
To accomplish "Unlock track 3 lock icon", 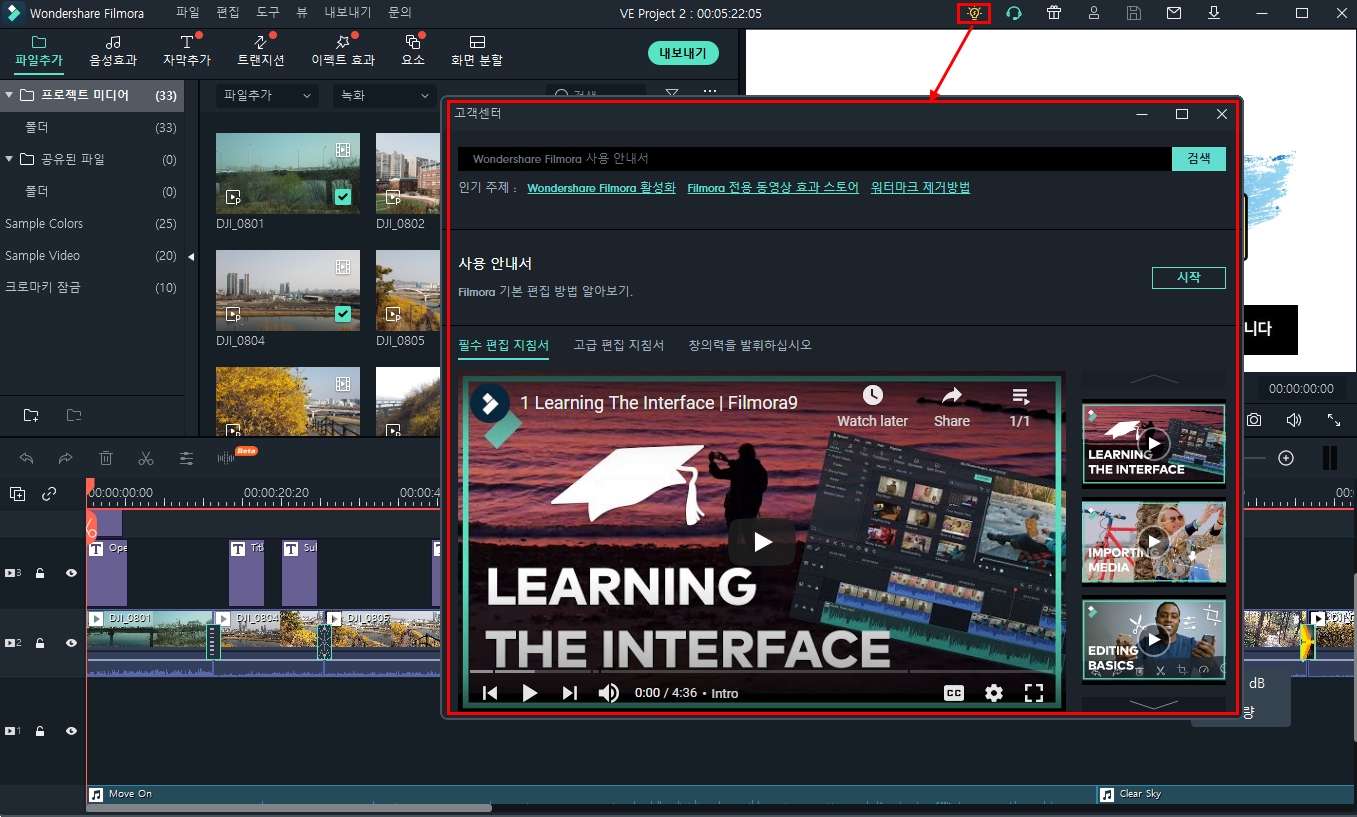I will [40, 574].
